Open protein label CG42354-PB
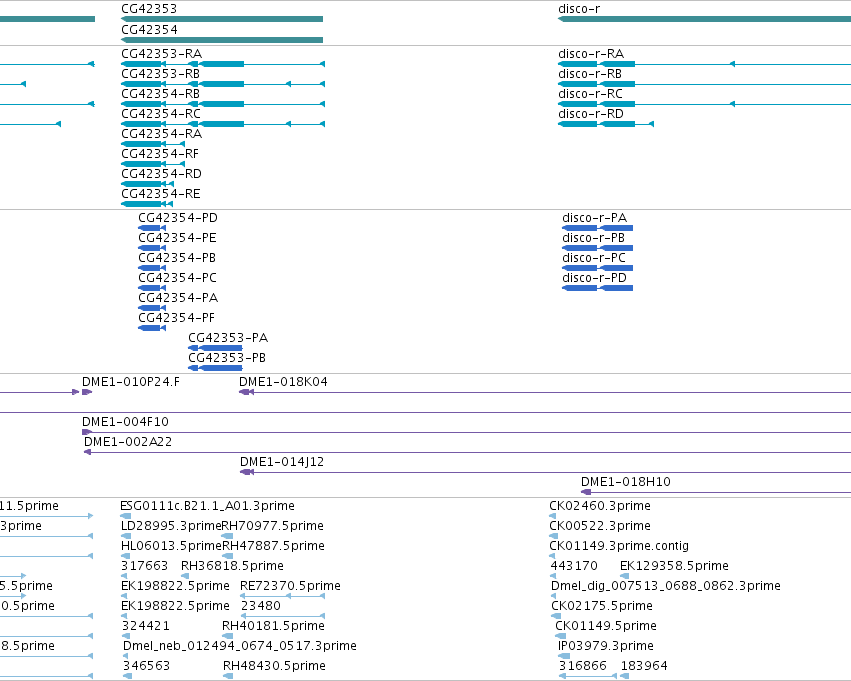 pos(177,258)
